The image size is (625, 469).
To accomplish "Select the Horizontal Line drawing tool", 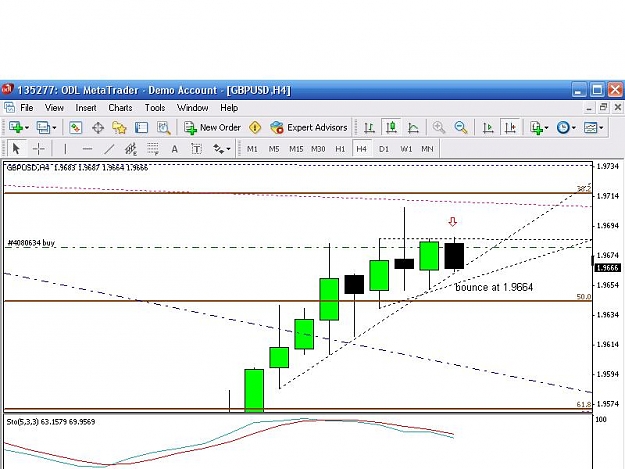I will (x=87, y=149).
